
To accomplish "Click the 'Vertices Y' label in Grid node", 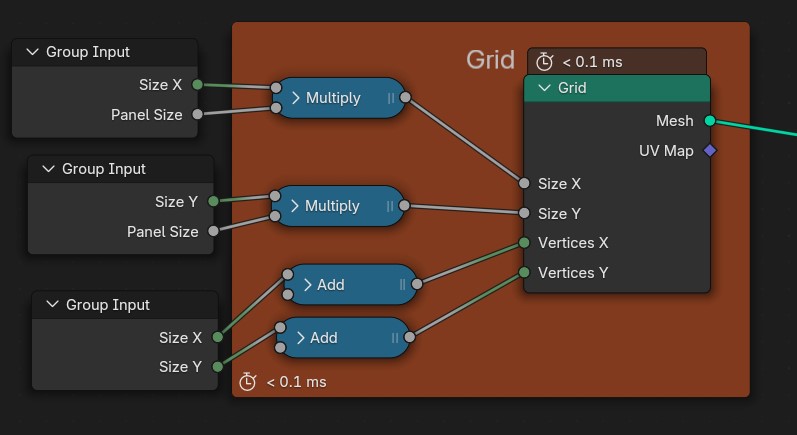I will tap(573, 273).
